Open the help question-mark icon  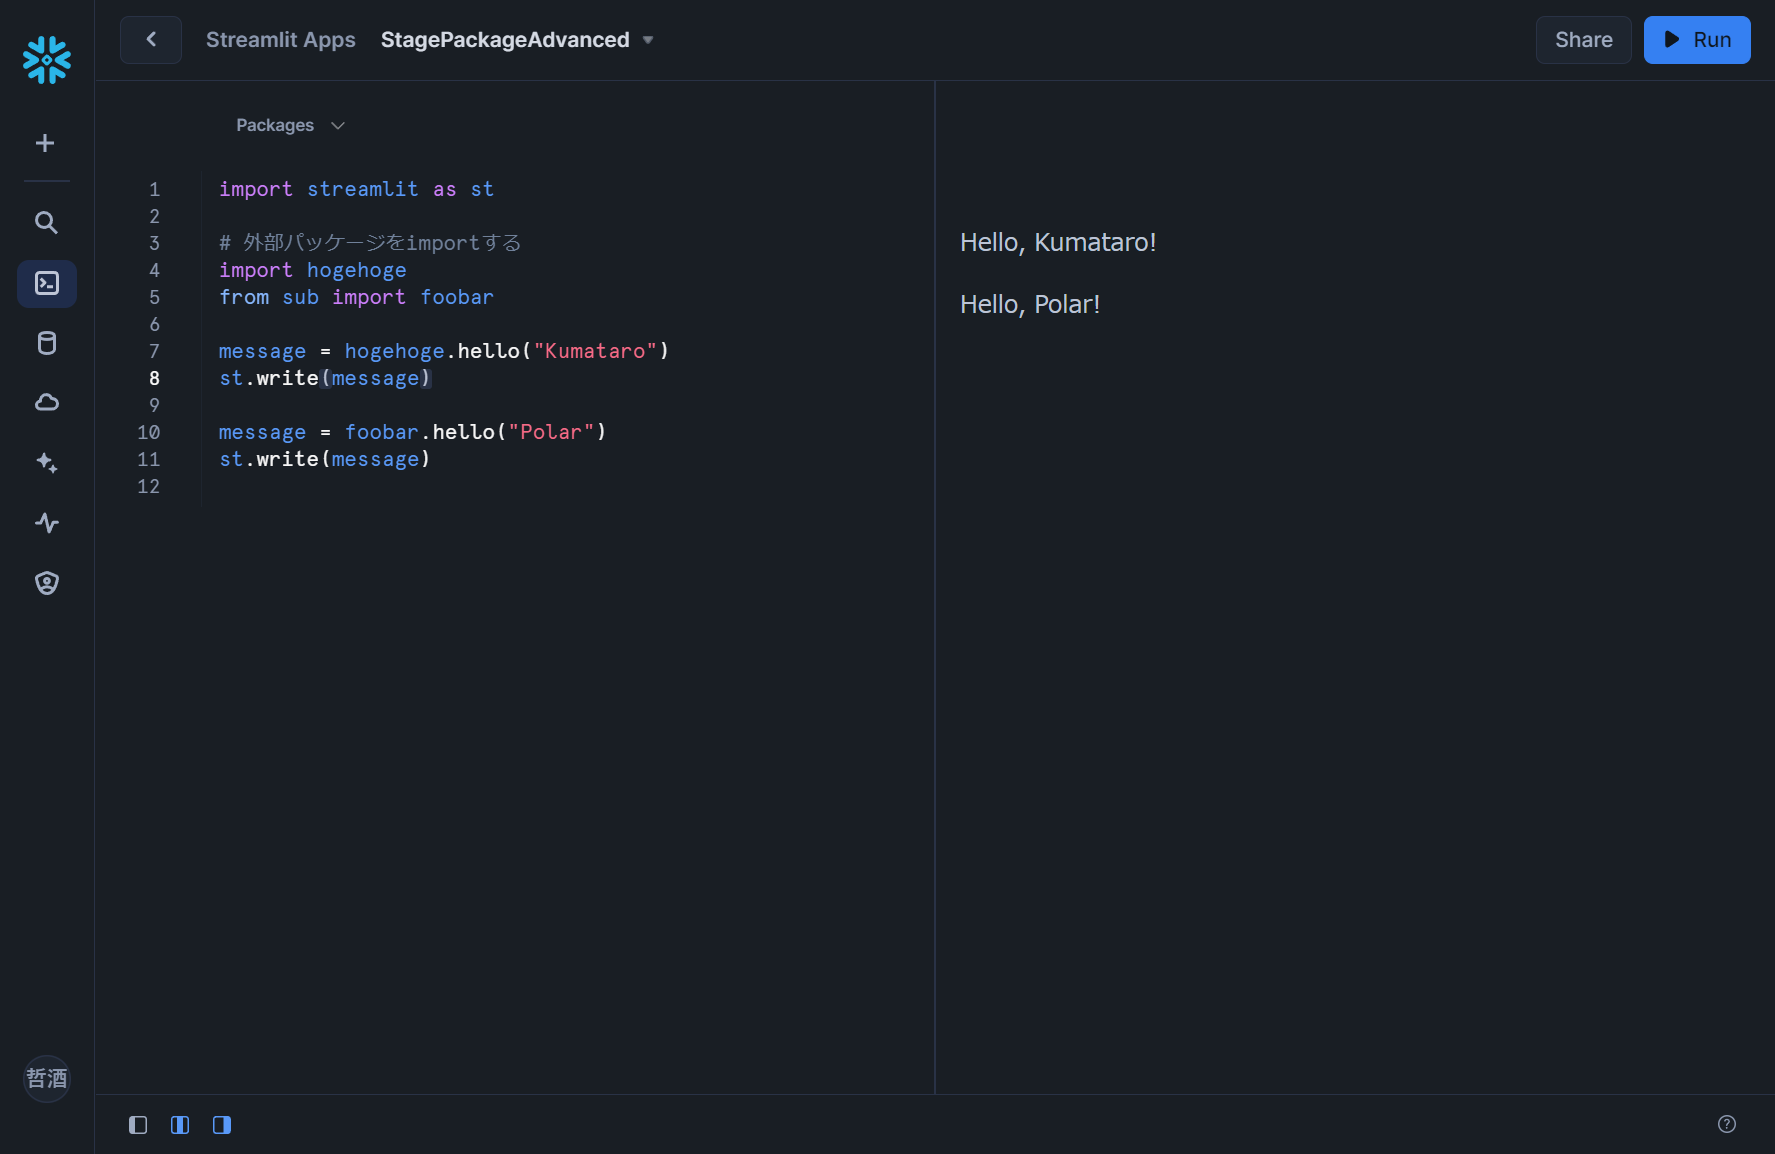[x=1727, y=1122]
